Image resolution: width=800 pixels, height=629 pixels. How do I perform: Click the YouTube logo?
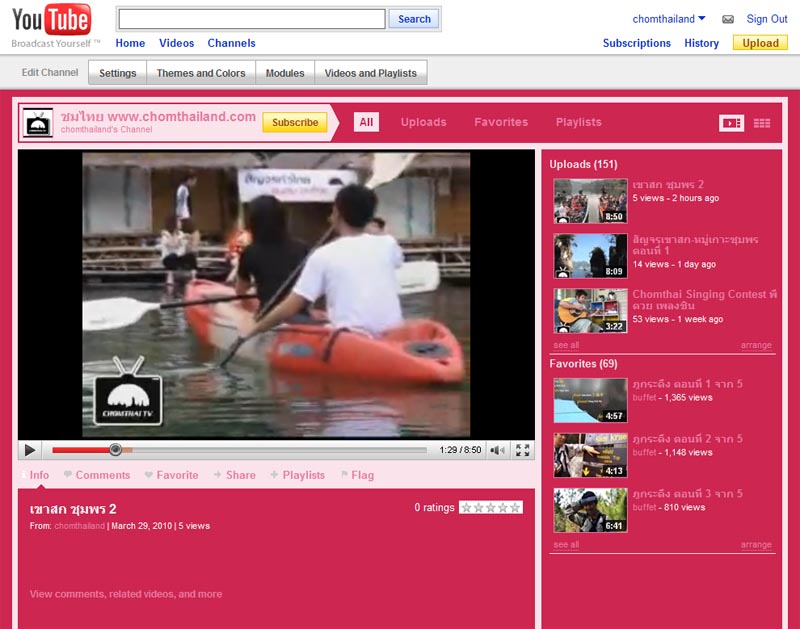point(52,19)
